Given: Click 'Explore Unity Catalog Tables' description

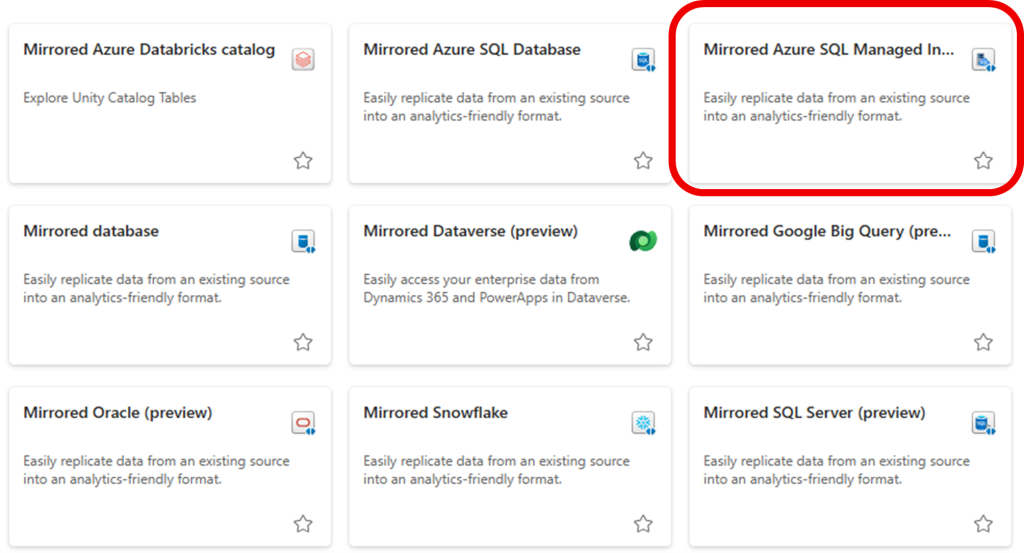Looking at the screenshot, I should click(110, 98).
